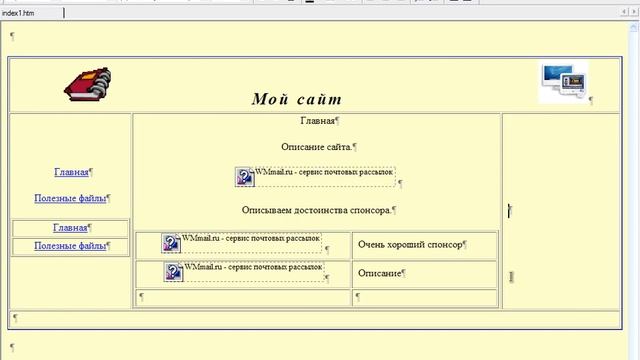
Task: Click the 'Описание сайта.' text
Action: (316, 147)
